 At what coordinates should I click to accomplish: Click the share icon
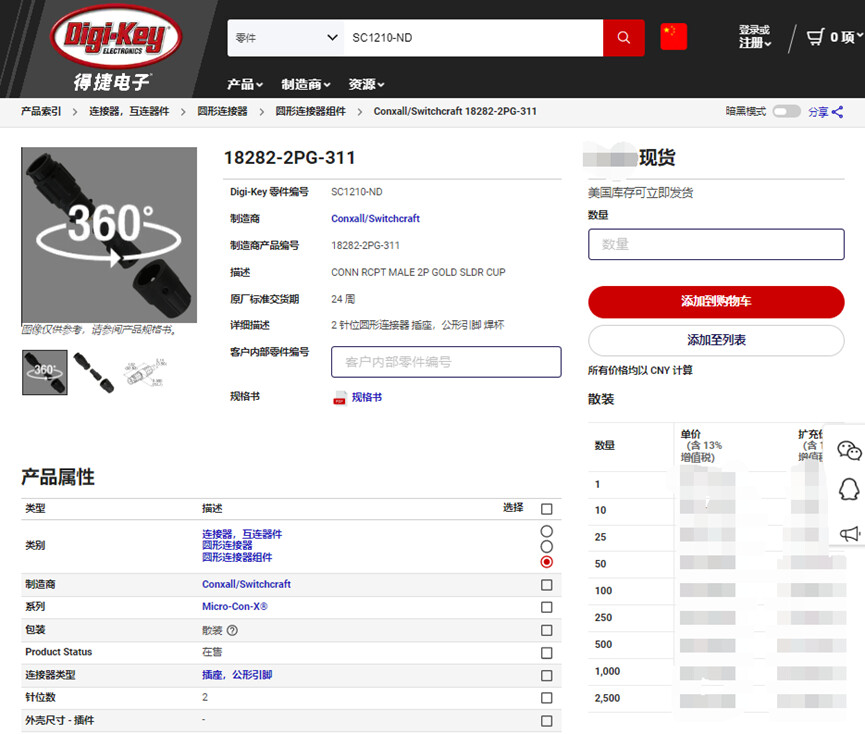pyautogui.click(x=837, y=112)
